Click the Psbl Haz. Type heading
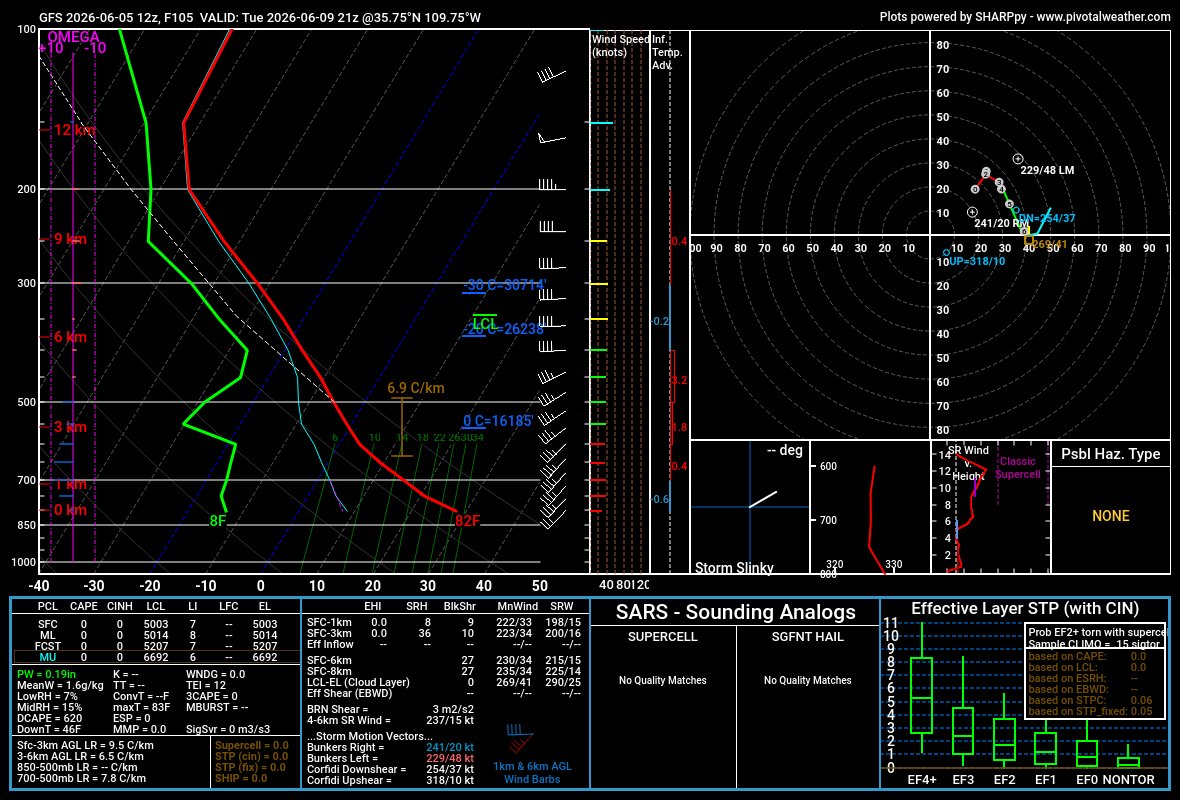Viewport: 1180px width, 800px height. click(1110, 454)
